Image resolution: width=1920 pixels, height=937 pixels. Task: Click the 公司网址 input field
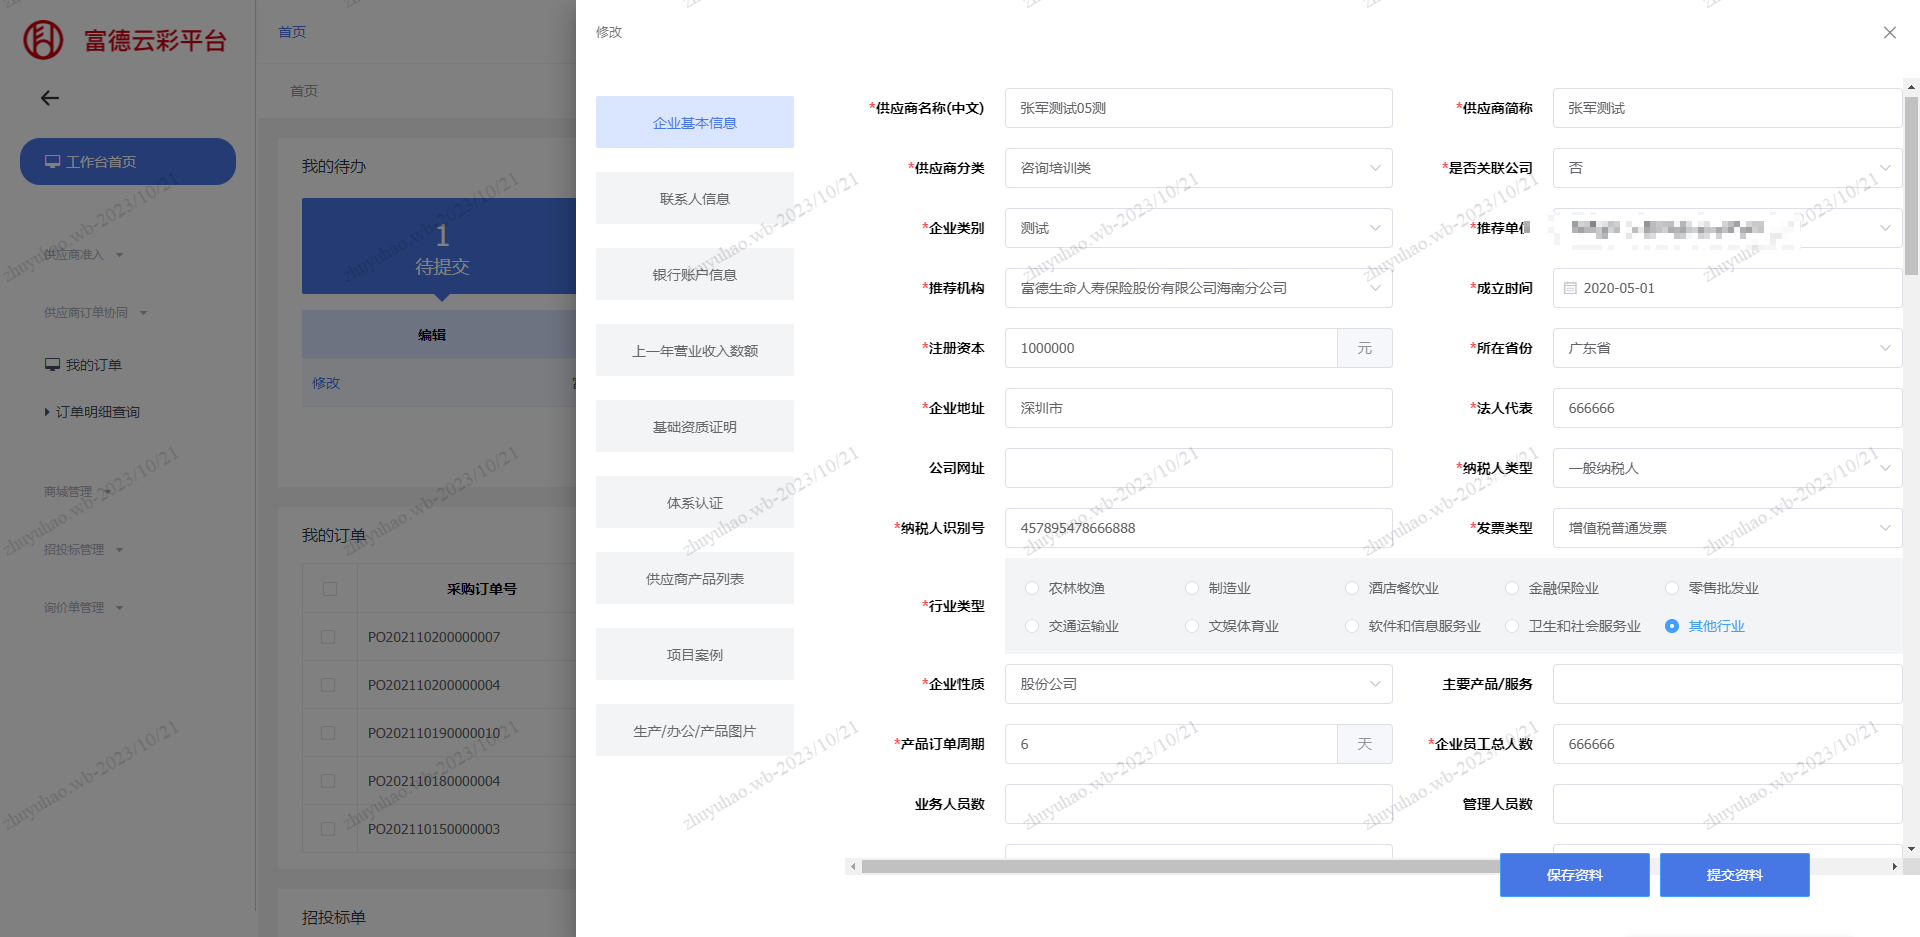pos(1198,468)
